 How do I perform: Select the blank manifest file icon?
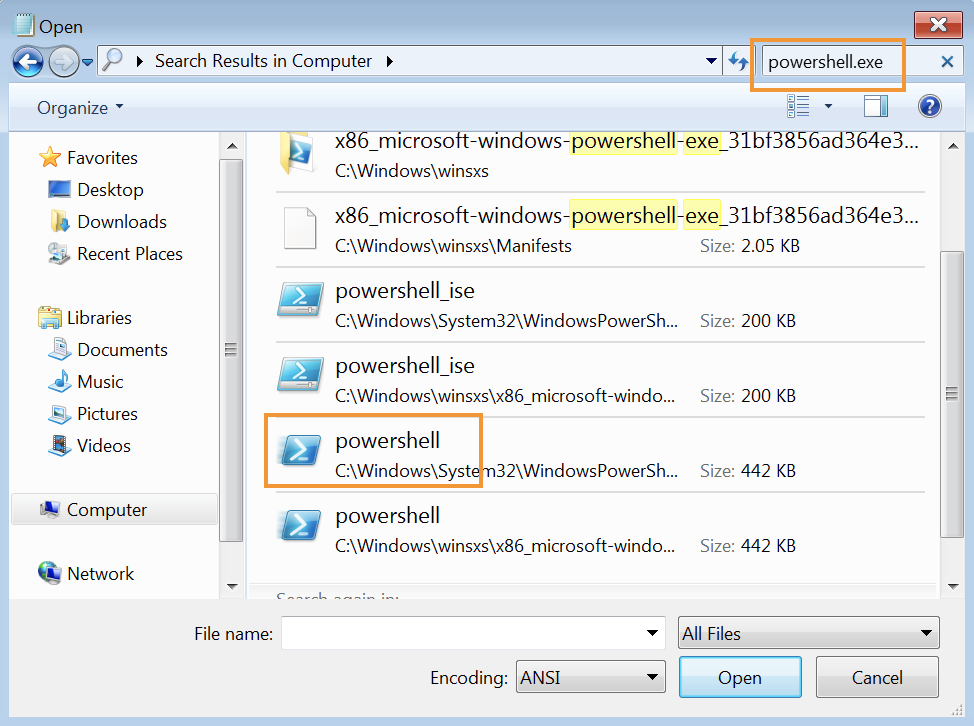[x=300, y=228]
